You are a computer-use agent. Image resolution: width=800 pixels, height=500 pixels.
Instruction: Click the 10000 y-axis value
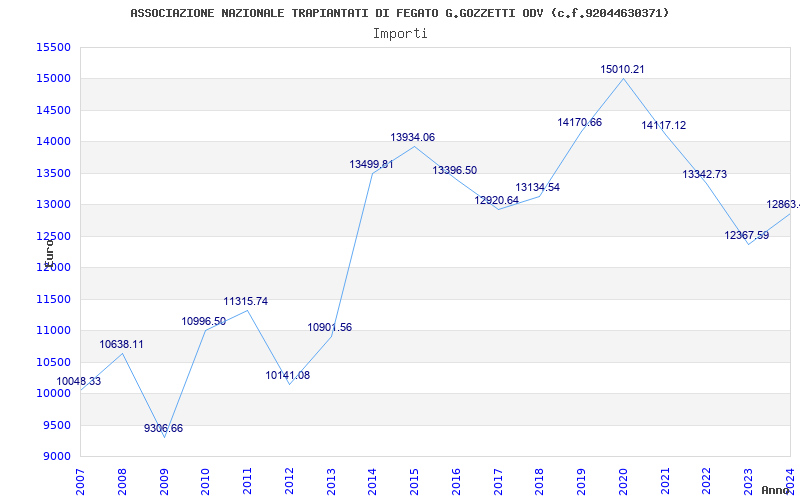(x=53, y=393)
